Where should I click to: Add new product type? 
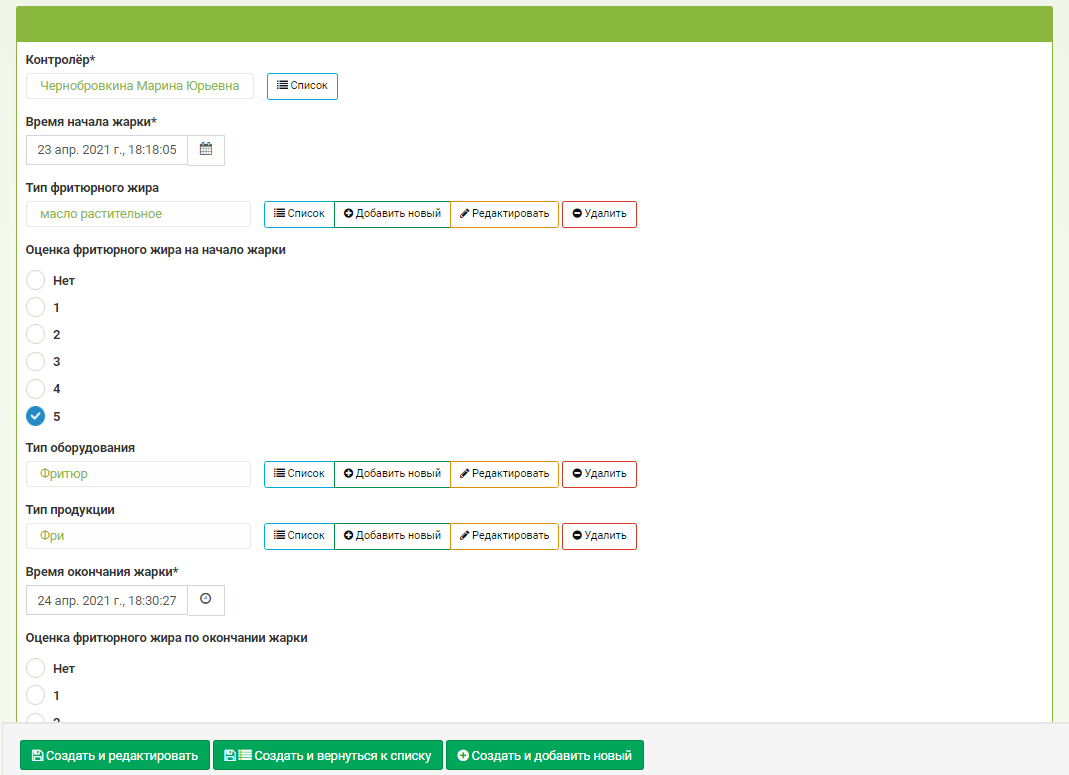[x=392, y=536]
